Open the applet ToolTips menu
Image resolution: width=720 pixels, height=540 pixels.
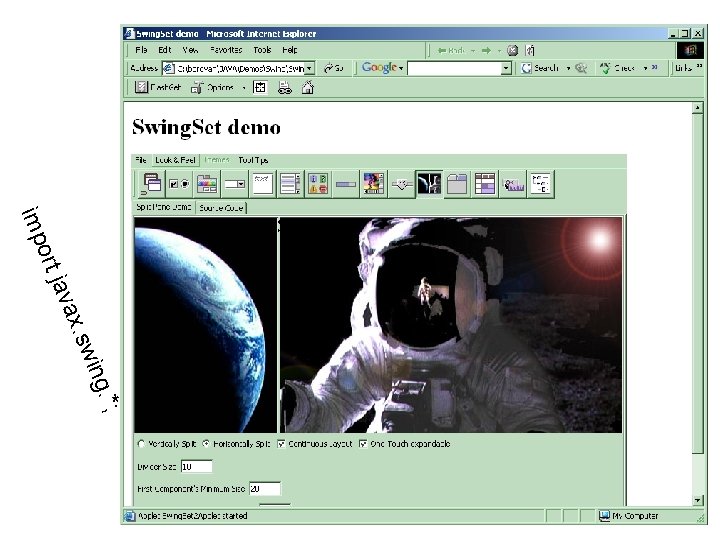point(253,160)
